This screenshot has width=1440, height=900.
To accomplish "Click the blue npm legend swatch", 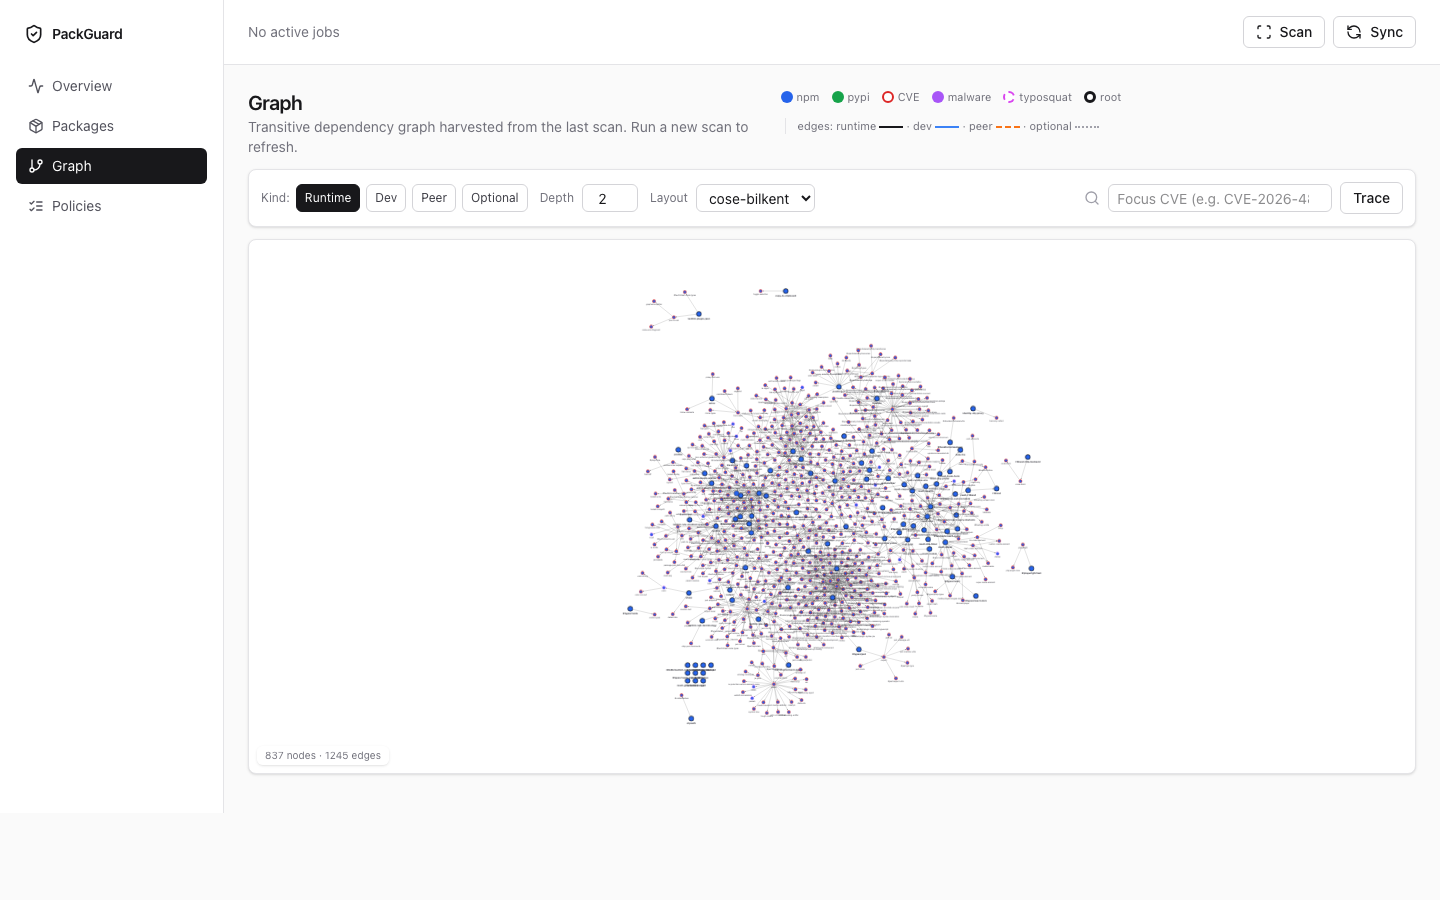I will [x=787, y=97].
